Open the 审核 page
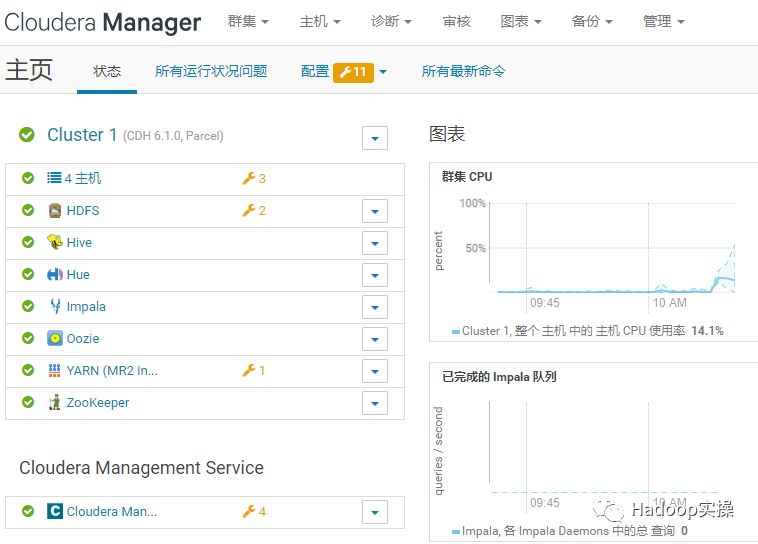Viewport: 758px width, 544px height. pos(456,22)
